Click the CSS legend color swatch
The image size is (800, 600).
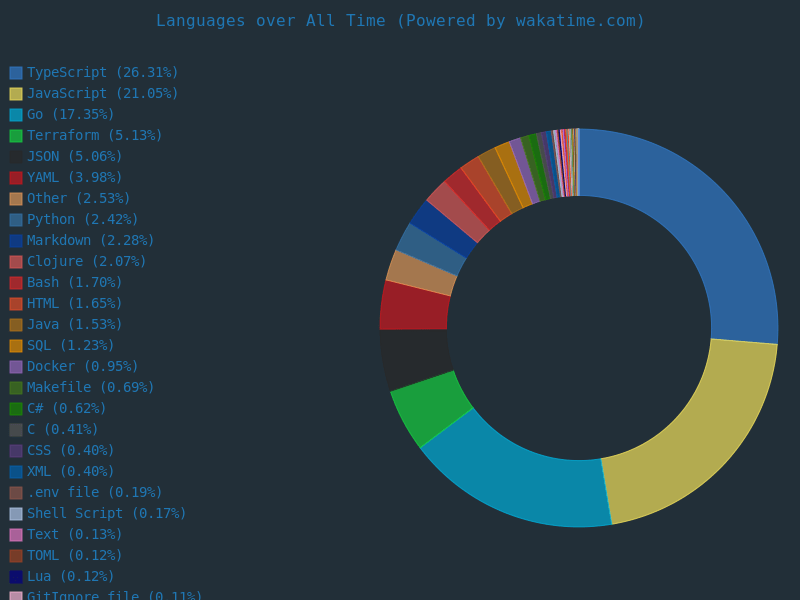tap(16, 451)
